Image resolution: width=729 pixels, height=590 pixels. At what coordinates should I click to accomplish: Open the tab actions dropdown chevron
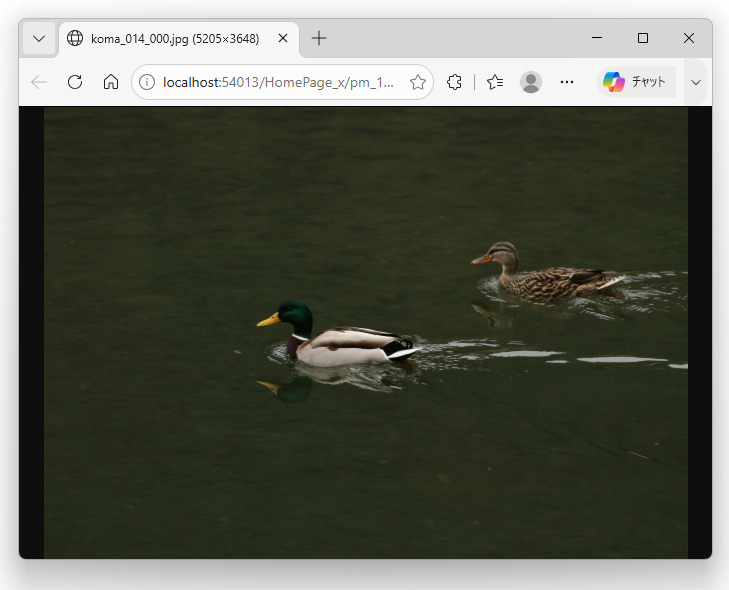pos(39,39)
